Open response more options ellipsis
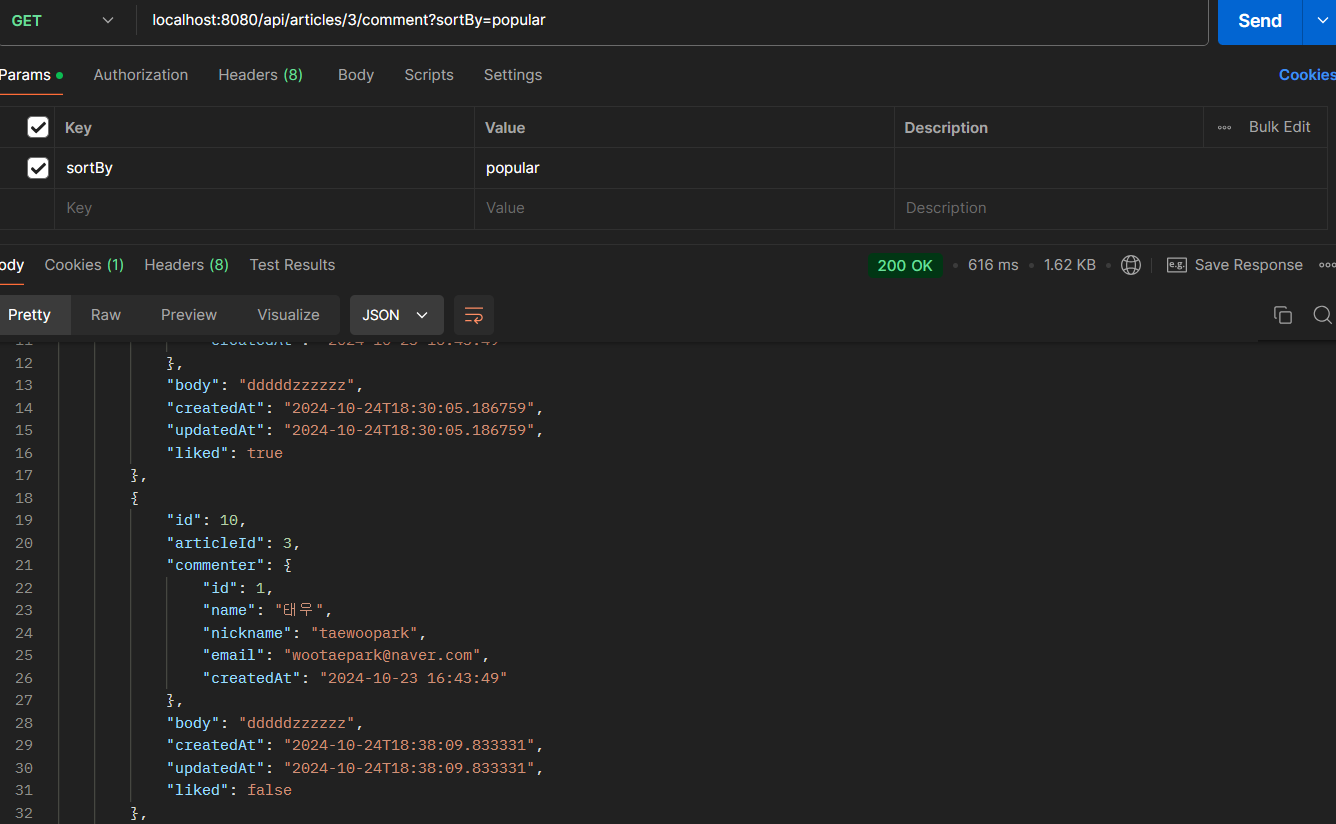 pos(1327,265)
